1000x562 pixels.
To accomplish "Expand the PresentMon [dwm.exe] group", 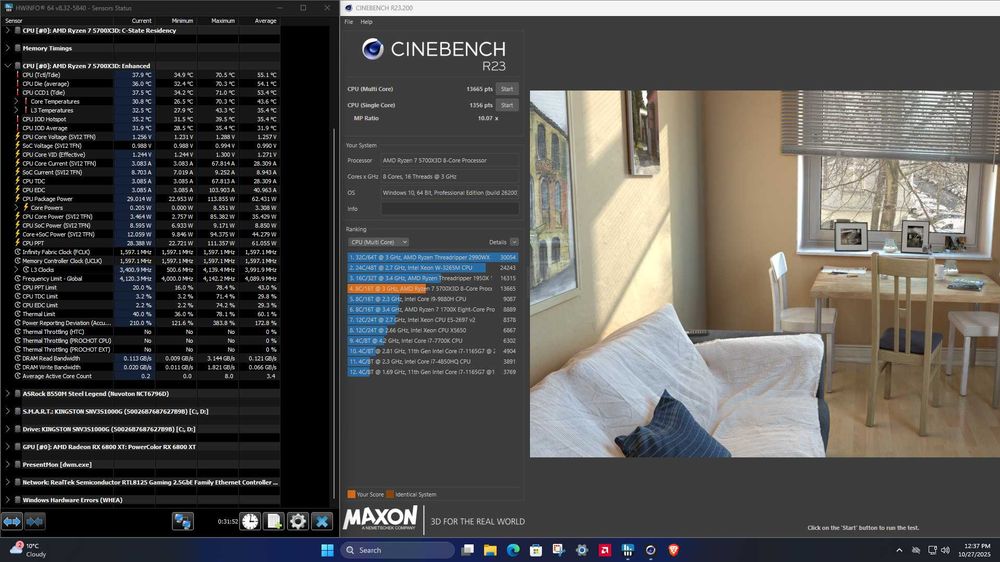I will pos(8,464).
